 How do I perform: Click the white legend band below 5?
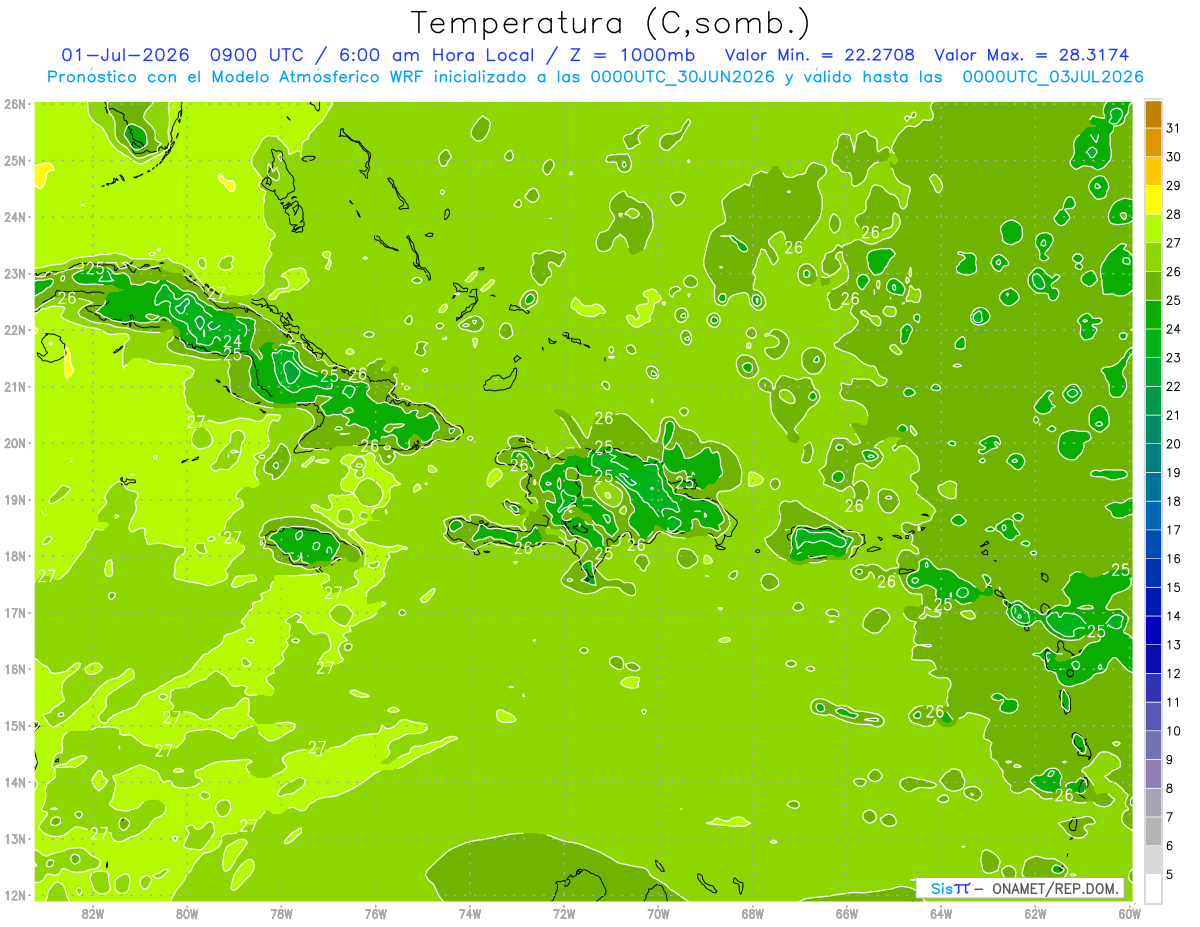coord(1153,888)
